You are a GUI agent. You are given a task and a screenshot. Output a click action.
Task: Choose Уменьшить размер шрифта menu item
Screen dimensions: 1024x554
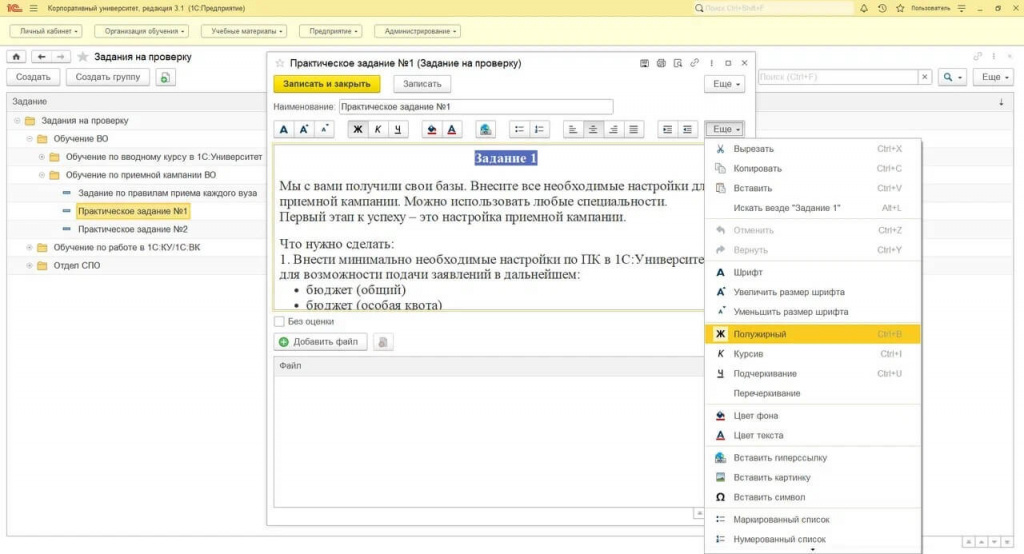pyautogui.click(x=813, y=312)
